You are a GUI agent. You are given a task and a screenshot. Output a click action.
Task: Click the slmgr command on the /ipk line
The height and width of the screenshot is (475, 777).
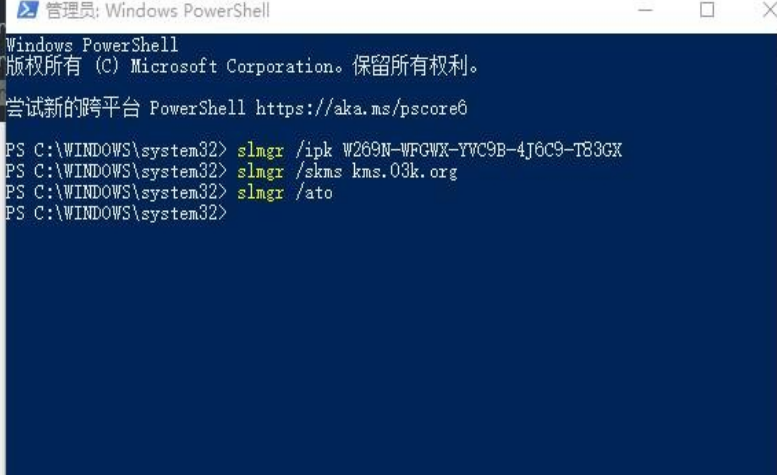tap(260, 150)
